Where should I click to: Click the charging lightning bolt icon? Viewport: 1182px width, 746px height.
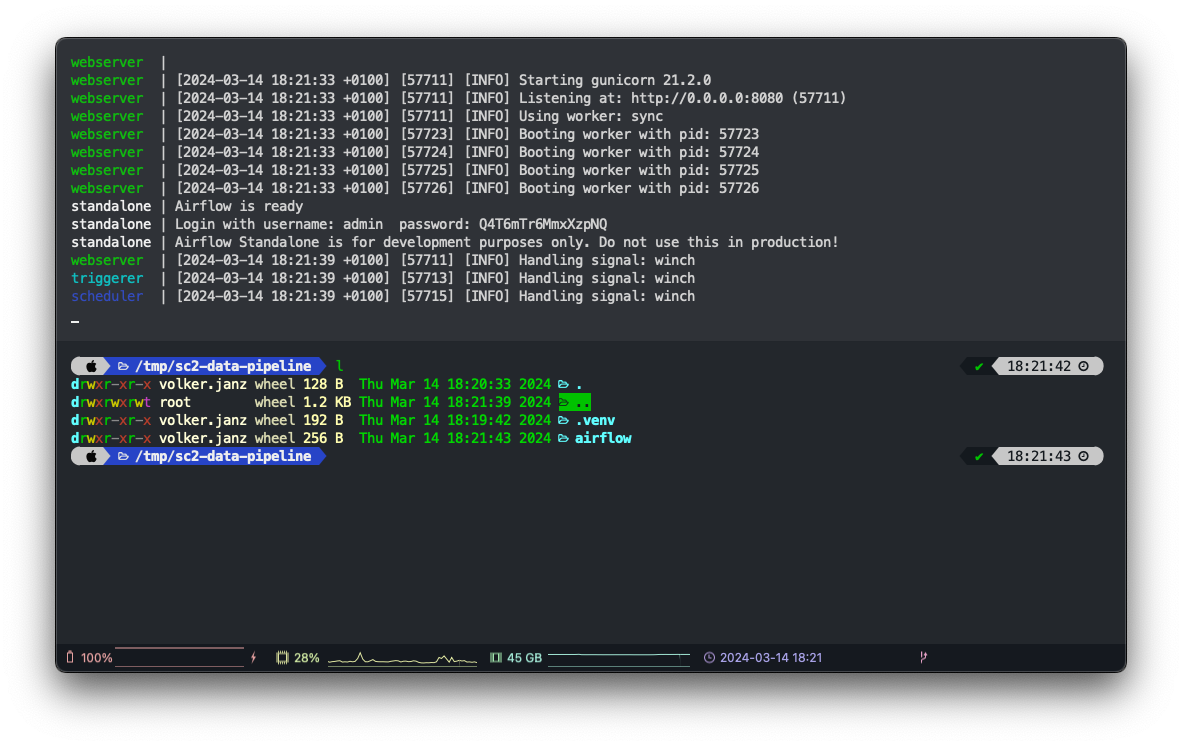pos(253,658)
